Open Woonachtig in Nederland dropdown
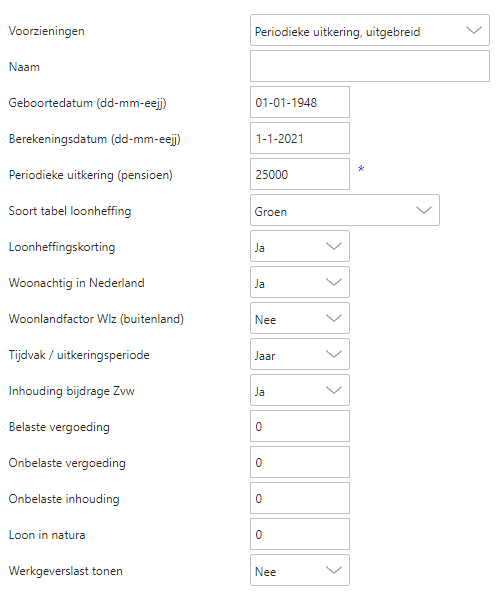The width and height of the screenshot is (500, 603). [x=300, y=282]
